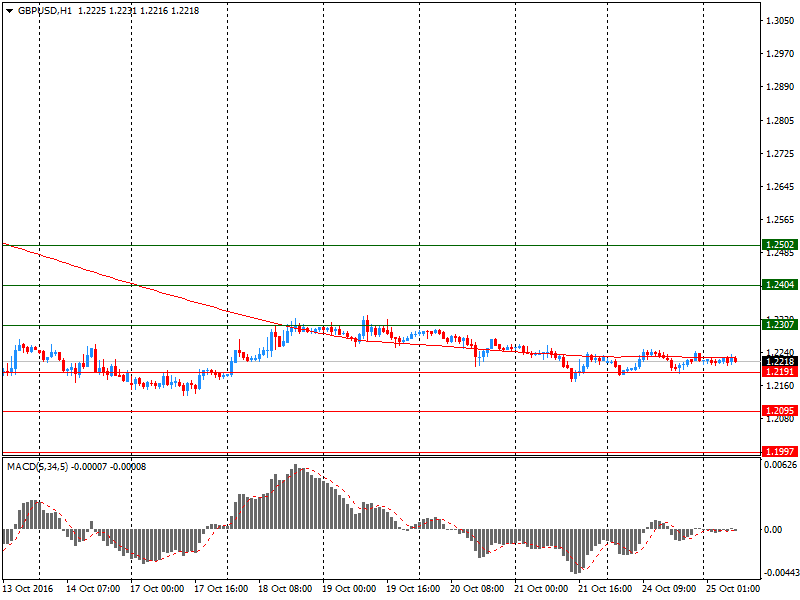Click the 1.3050 price scale value
This screenshot has width=800, height=600.
(780, 20)
